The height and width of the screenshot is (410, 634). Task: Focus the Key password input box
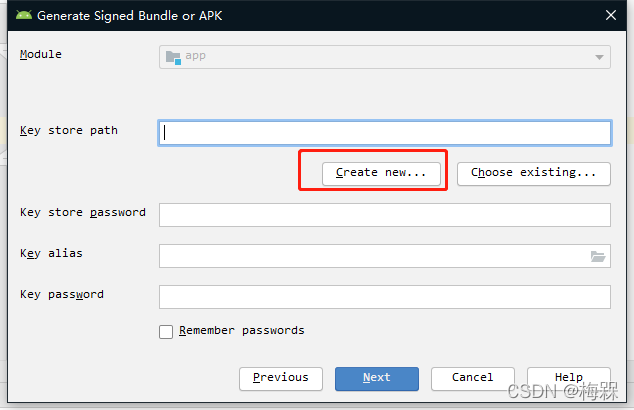[385, 297]
